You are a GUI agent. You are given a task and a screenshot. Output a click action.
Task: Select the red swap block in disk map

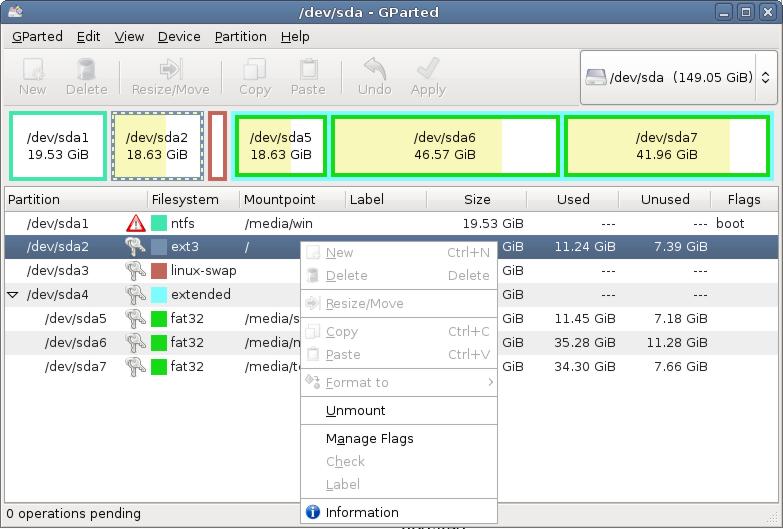[x=217, y=146]
